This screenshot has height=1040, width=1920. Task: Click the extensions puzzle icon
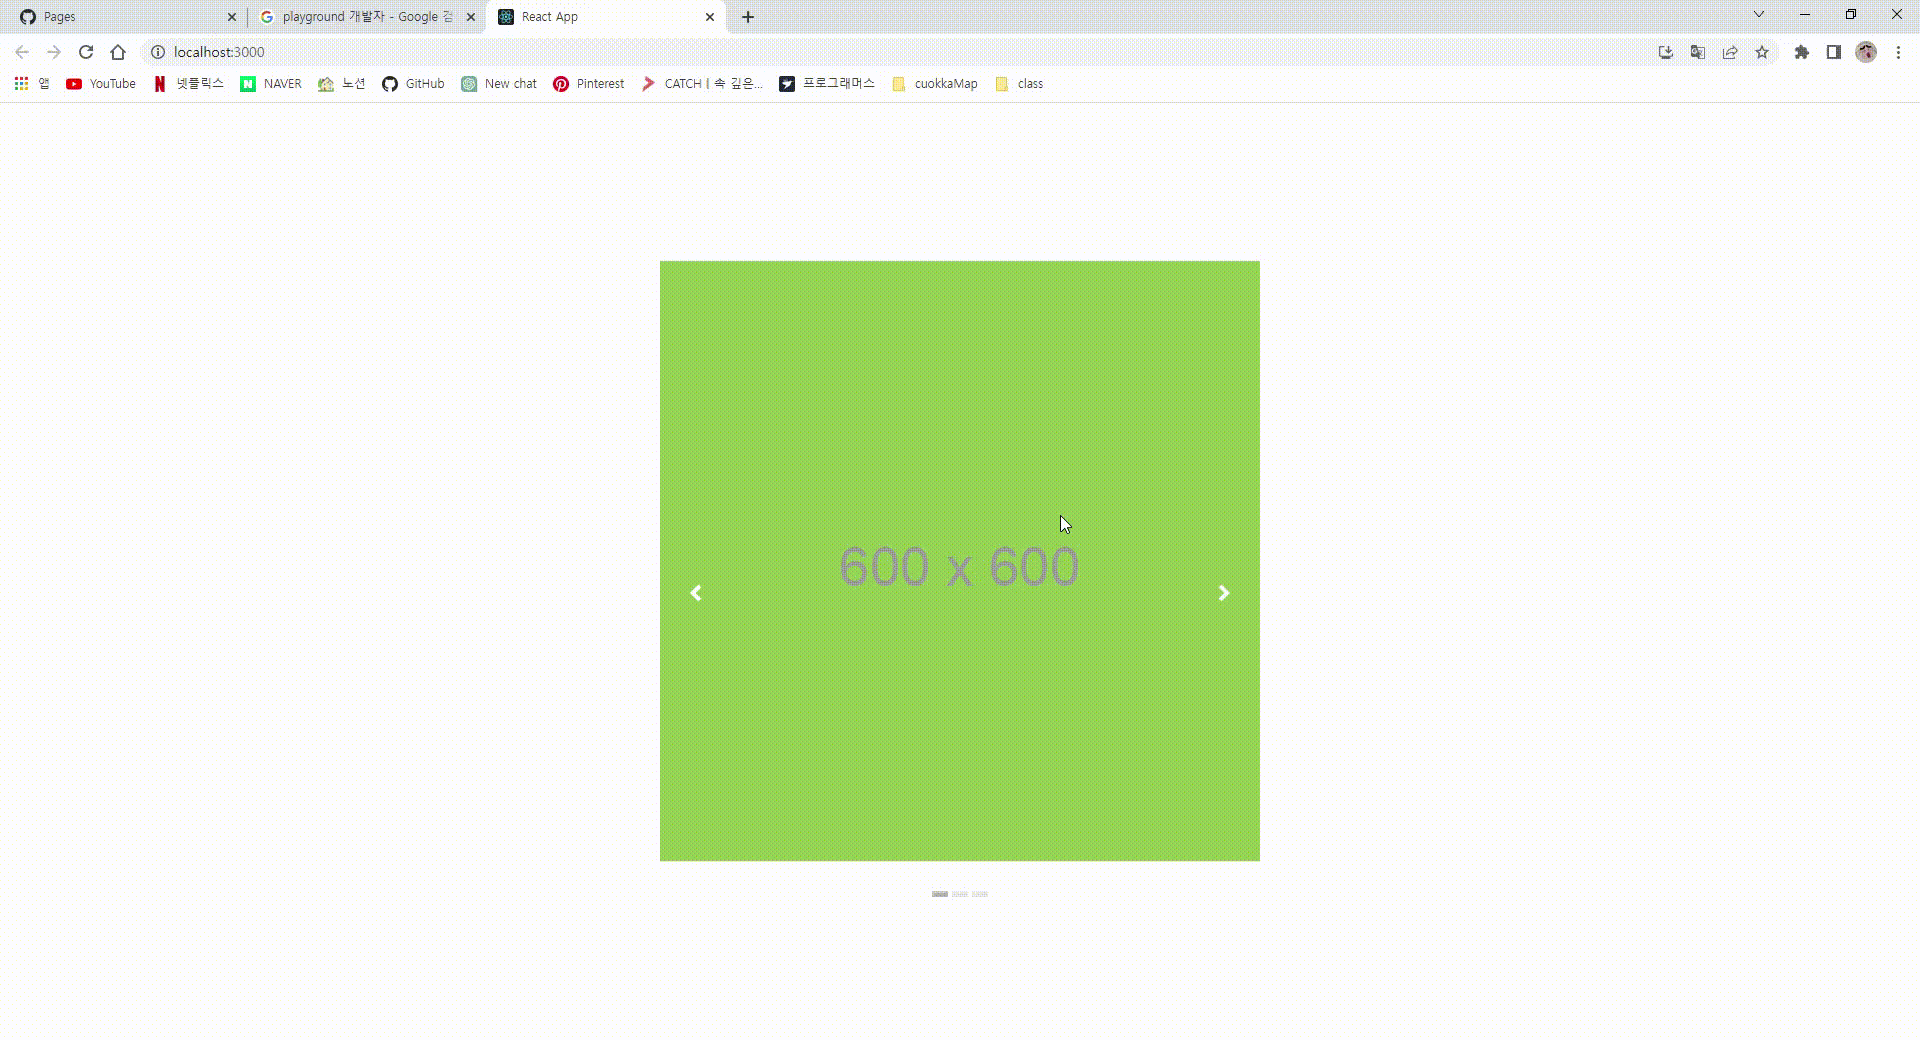[x=1802, y=52]
